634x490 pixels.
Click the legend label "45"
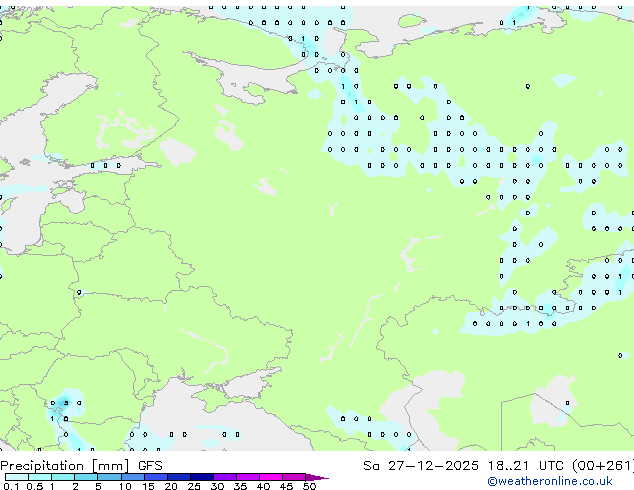point(286,486)
